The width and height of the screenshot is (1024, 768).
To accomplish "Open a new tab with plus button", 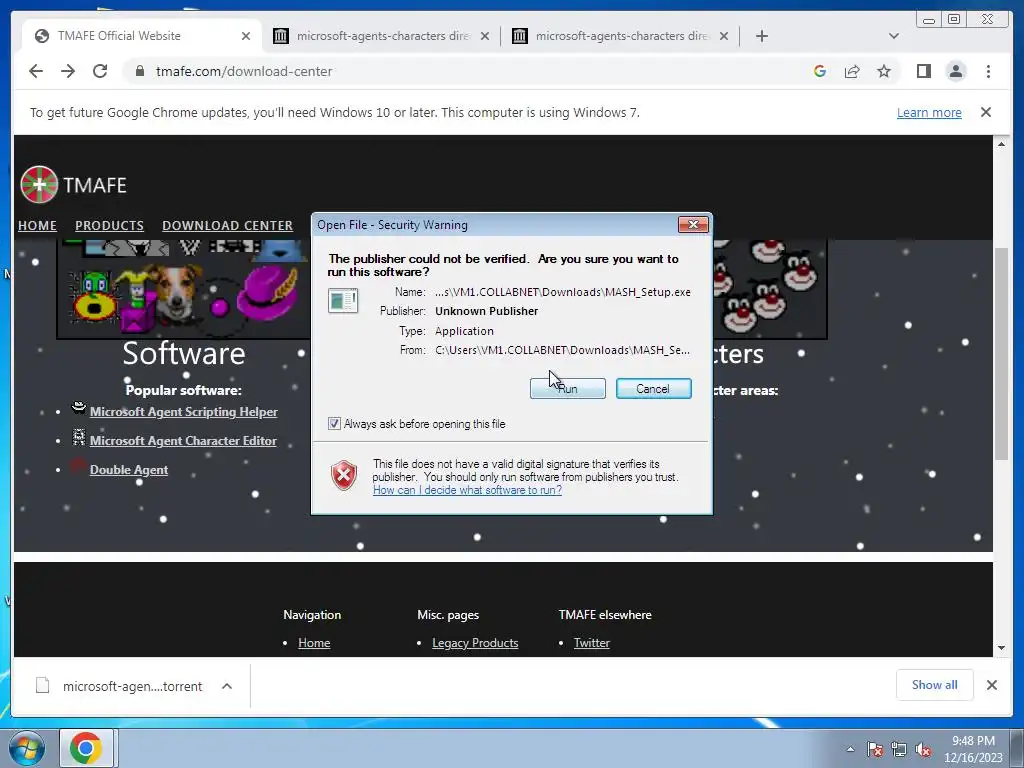I will pyautogui.click(x=761, y=36).
